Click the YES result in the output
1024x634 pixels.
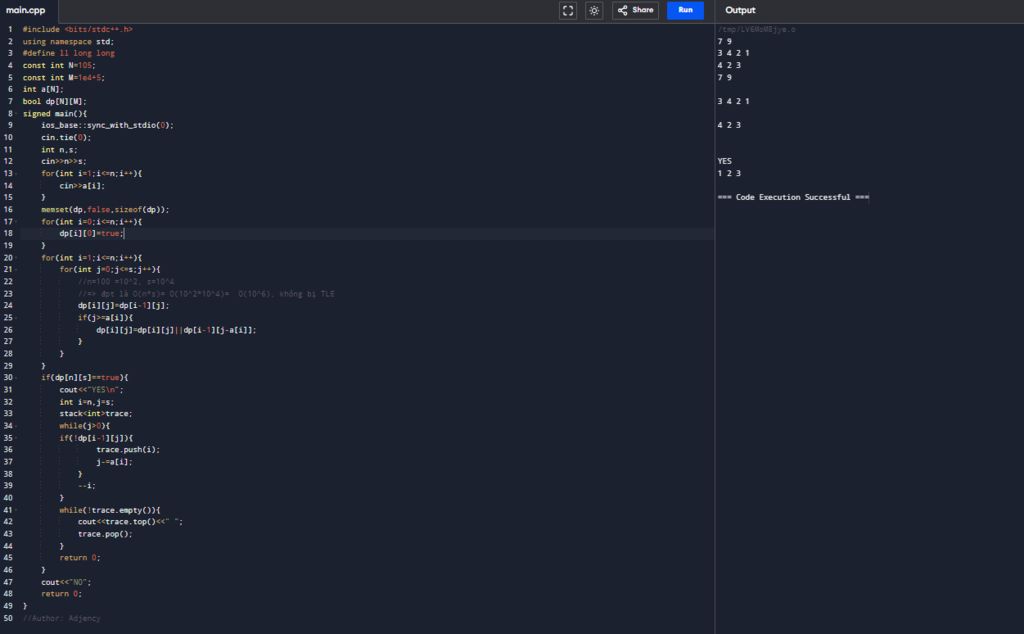725,161
